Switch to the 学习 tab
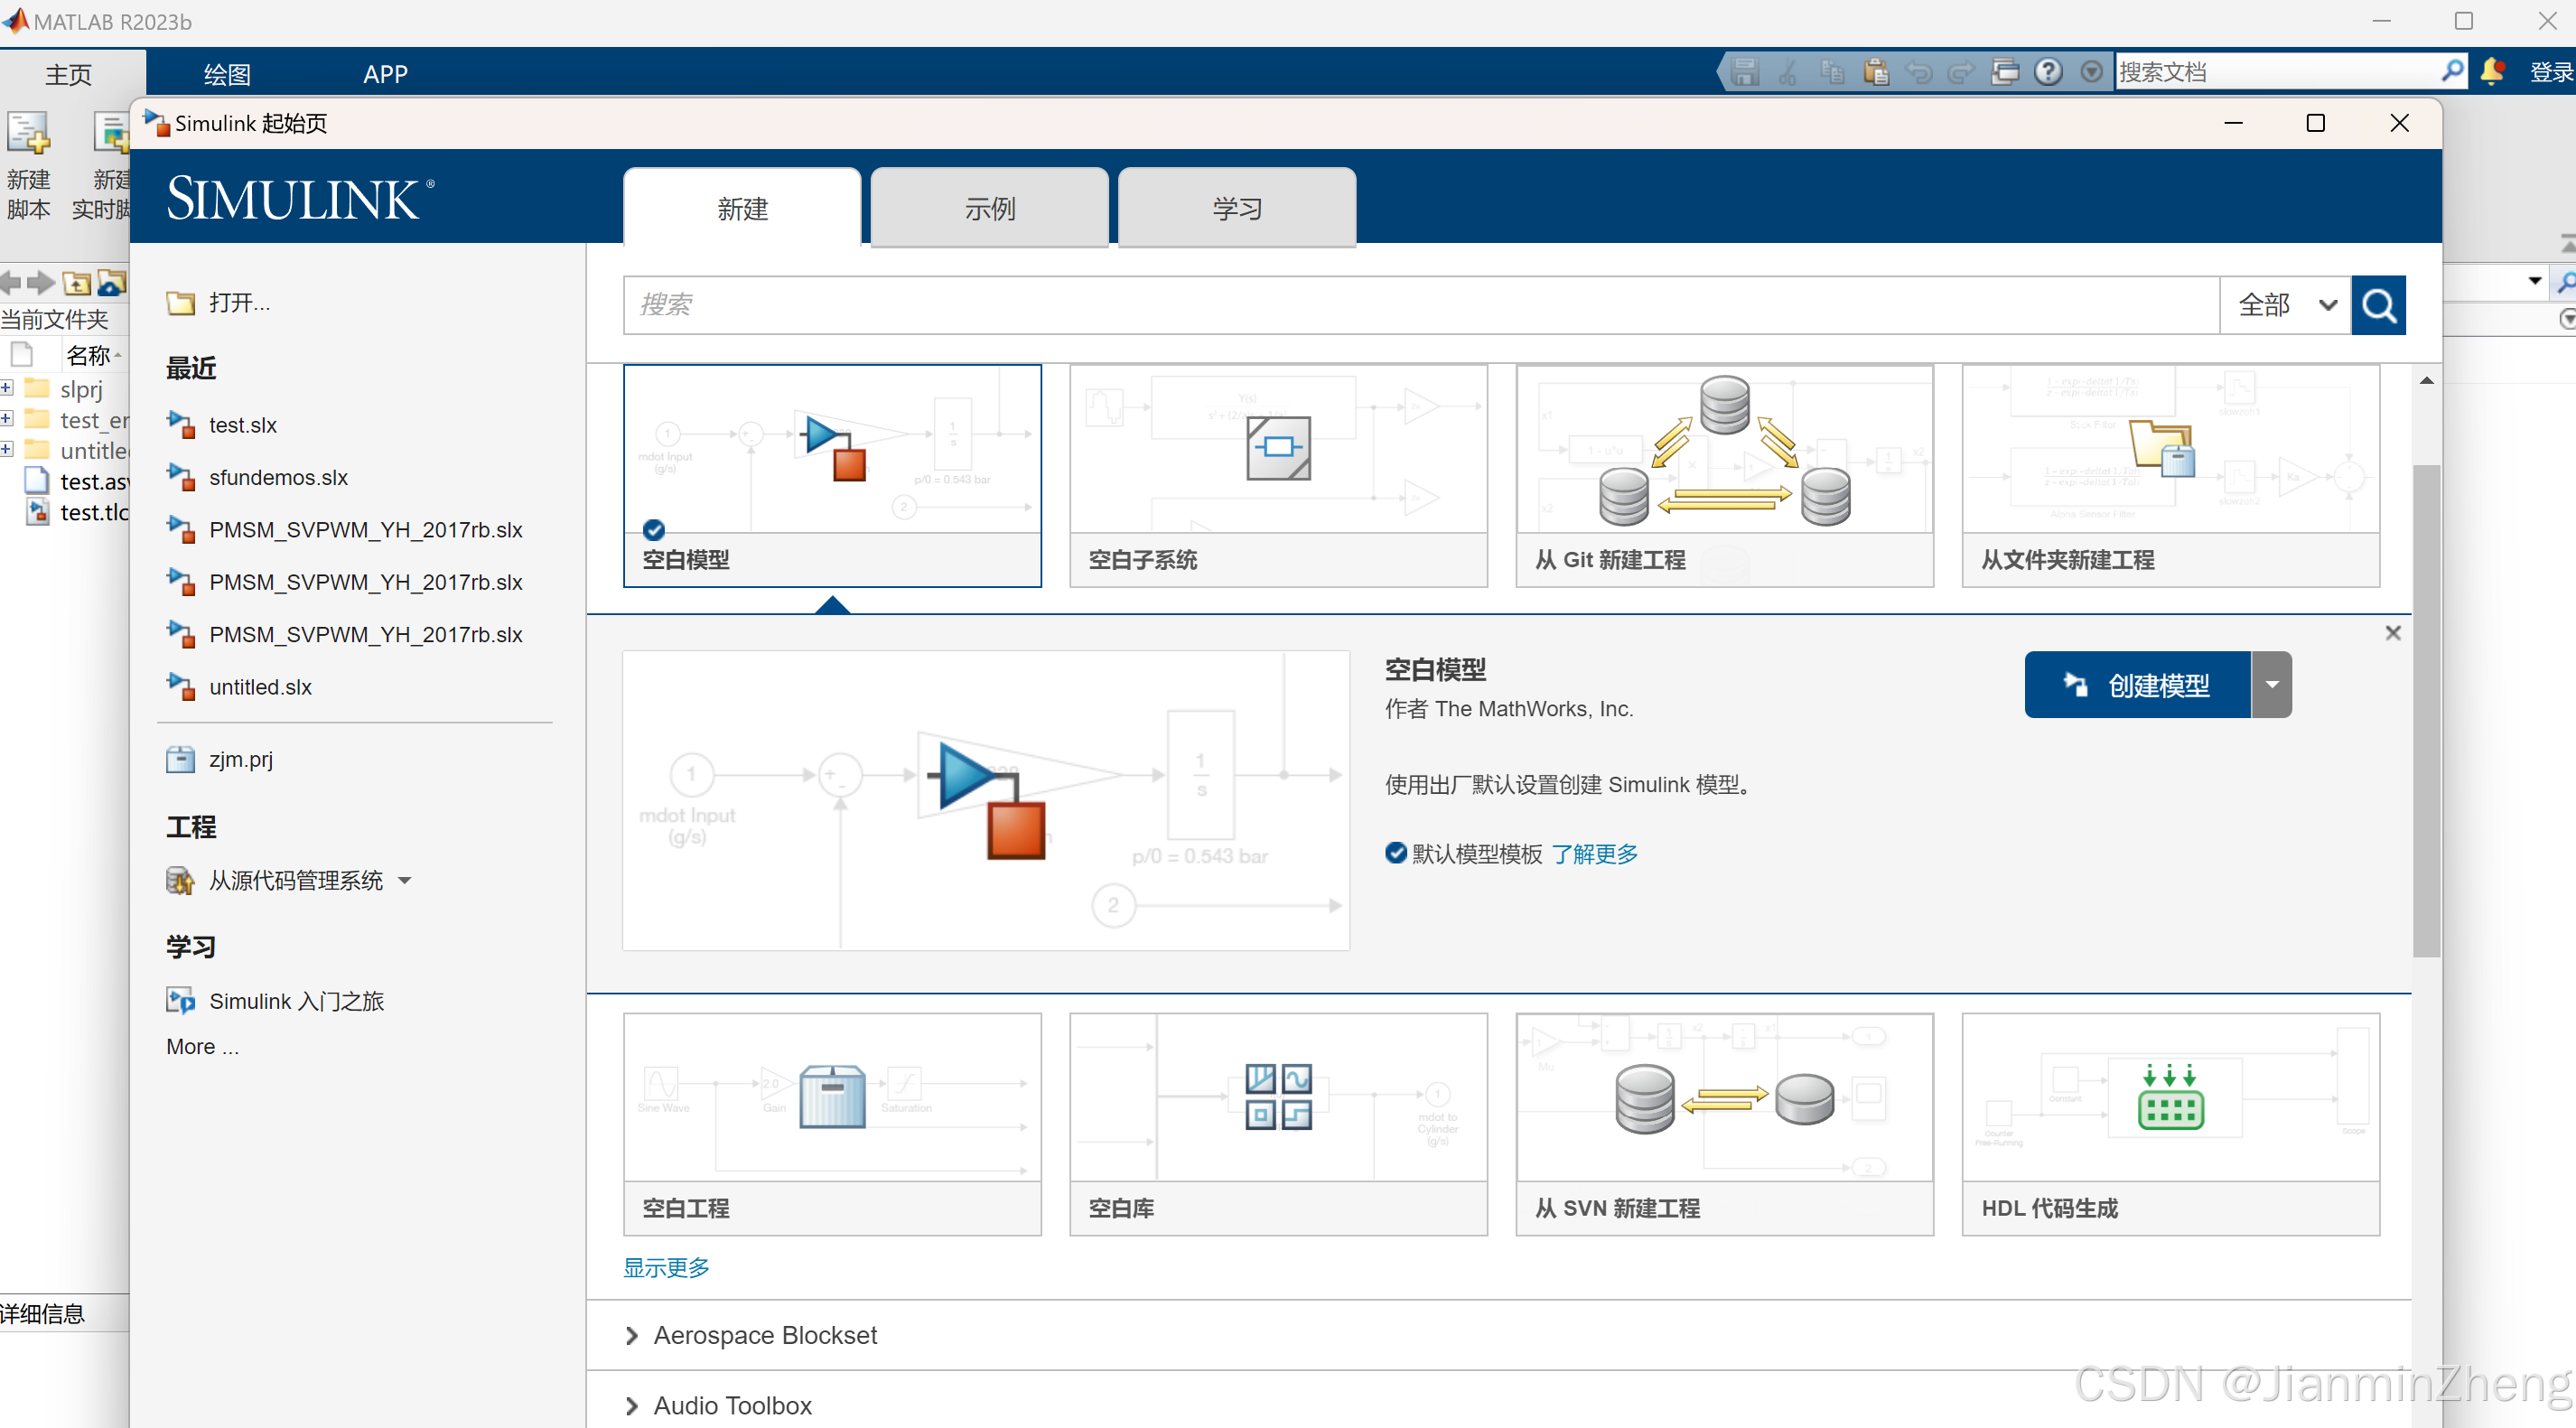The image size is (2576, 1428). [x=1236, y=208]
